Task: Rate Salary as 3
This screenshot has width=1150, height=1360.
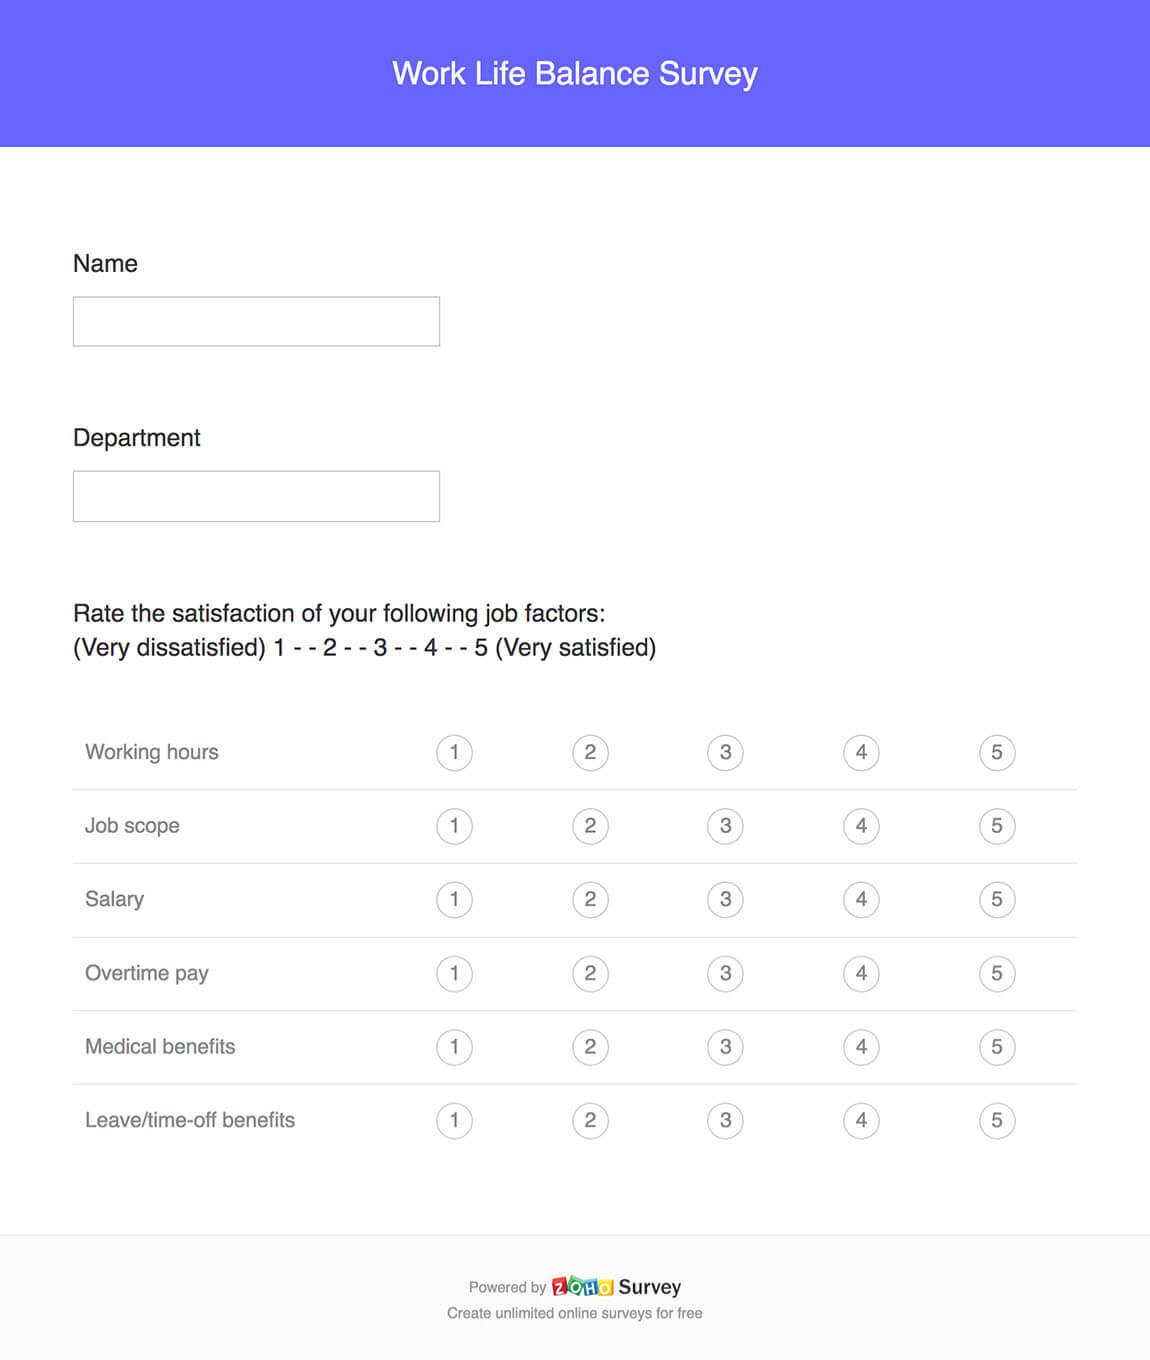Action: pyautogui.click(x=725, y=899)
